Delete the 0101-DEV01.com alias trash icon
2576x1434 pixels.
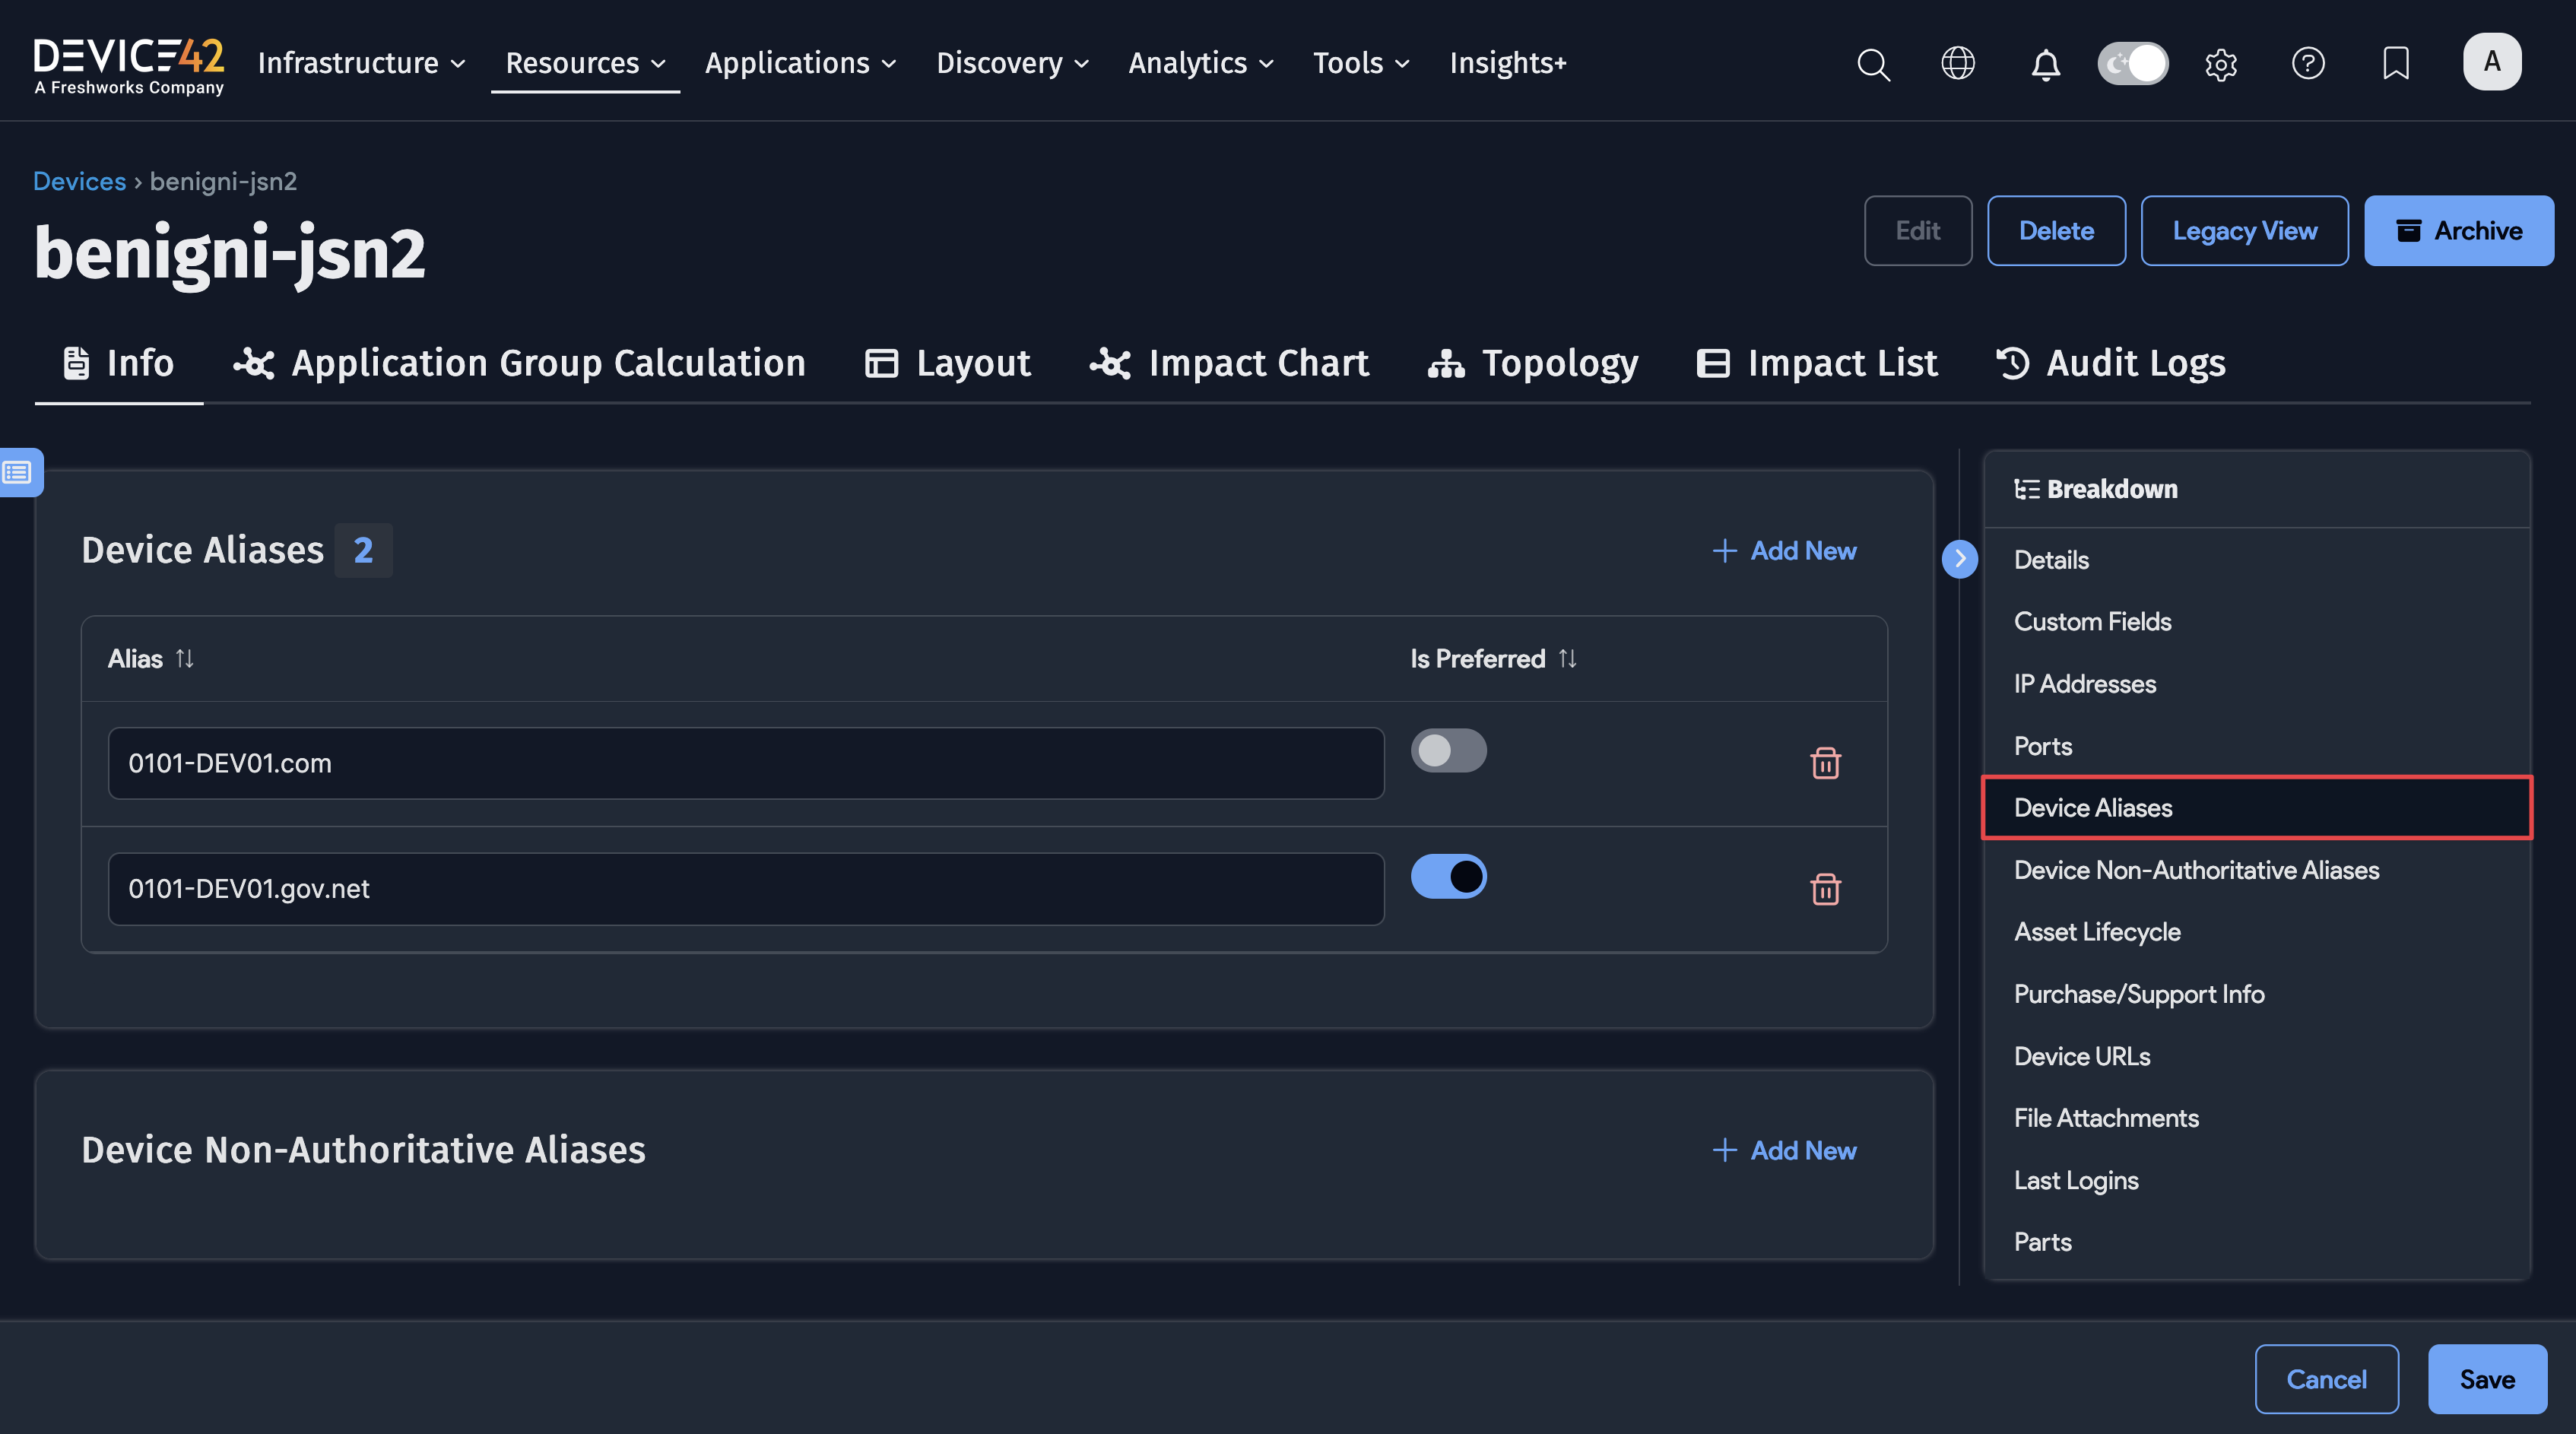tap(1825, 763)
